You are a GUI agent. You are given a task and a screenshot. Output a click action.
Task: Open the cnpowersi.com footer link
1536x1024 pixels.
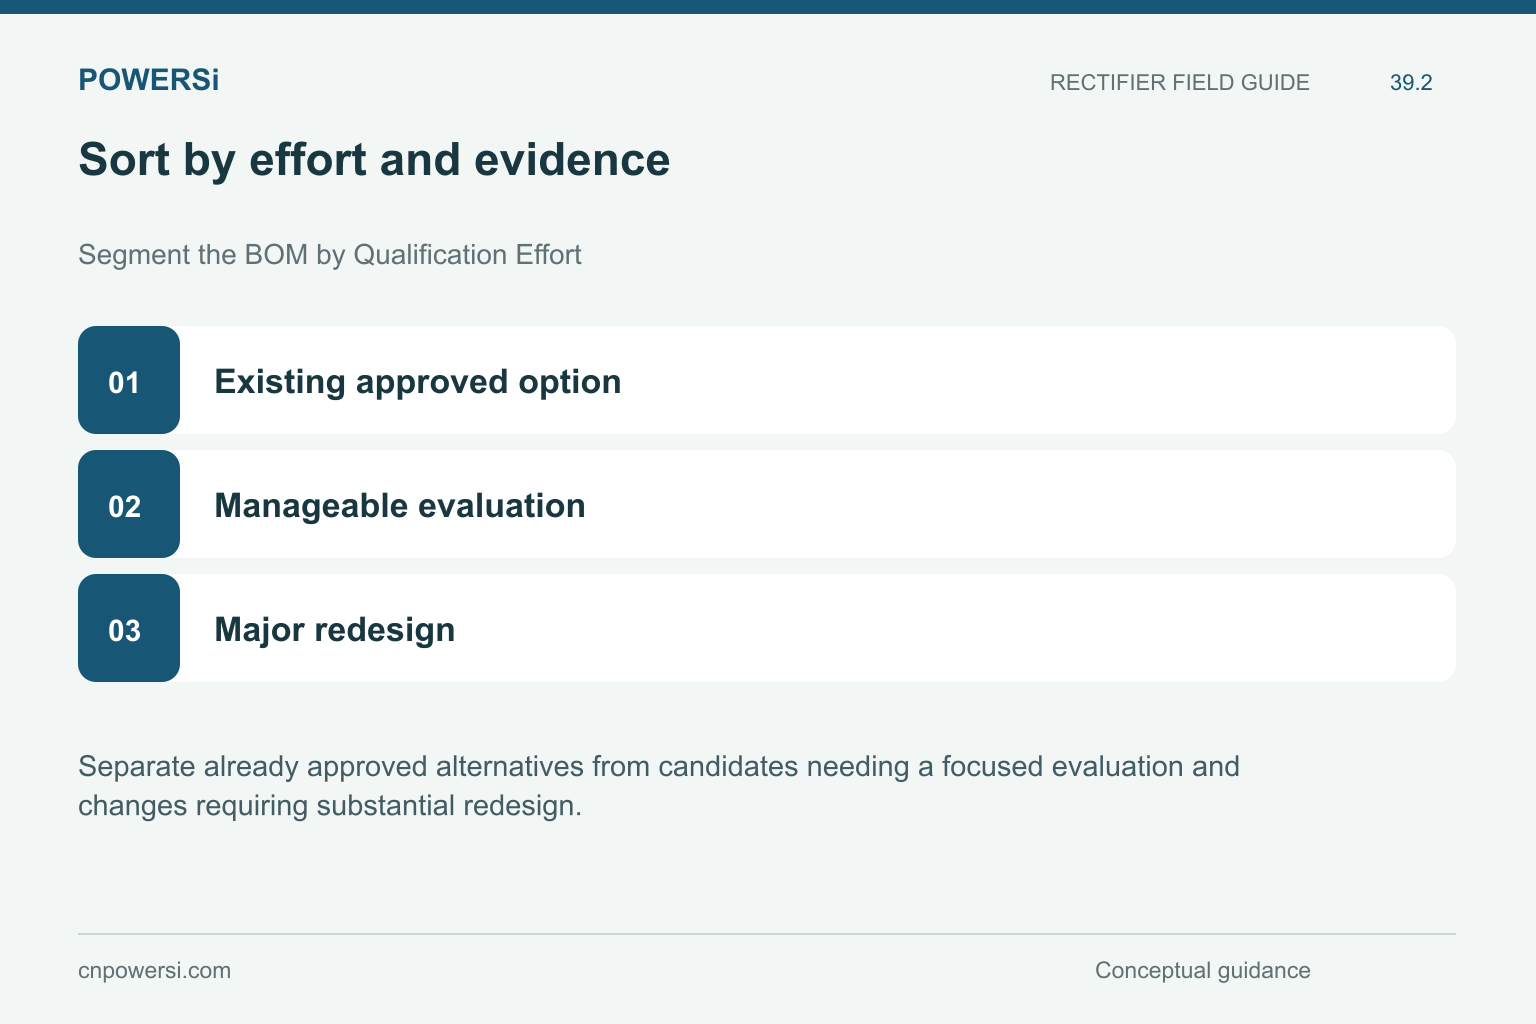point(154,971)
